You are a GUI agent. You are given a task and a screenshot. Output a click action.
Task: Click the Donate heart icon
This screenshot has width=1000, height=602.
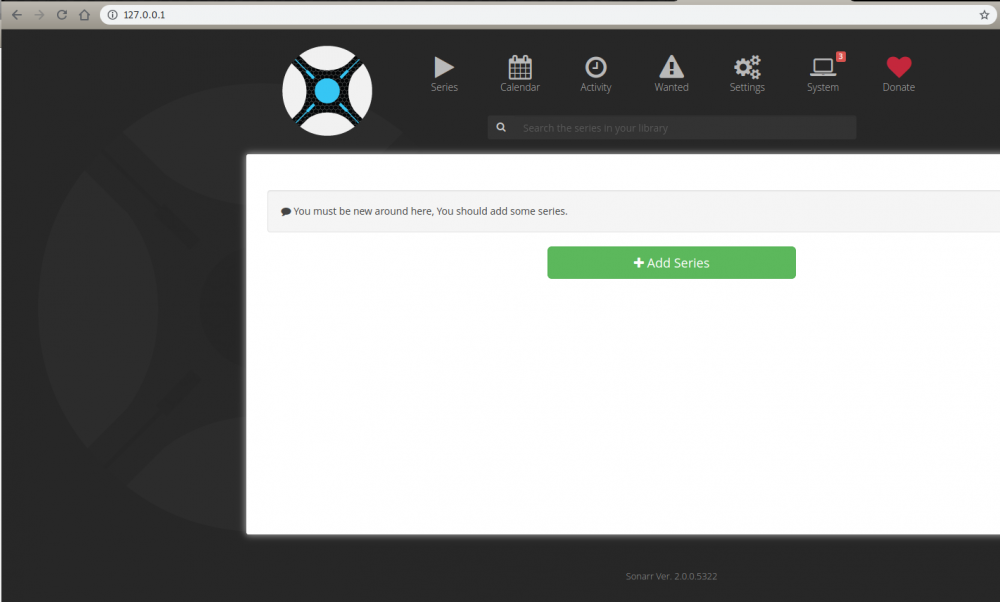[x=899, y=67]
